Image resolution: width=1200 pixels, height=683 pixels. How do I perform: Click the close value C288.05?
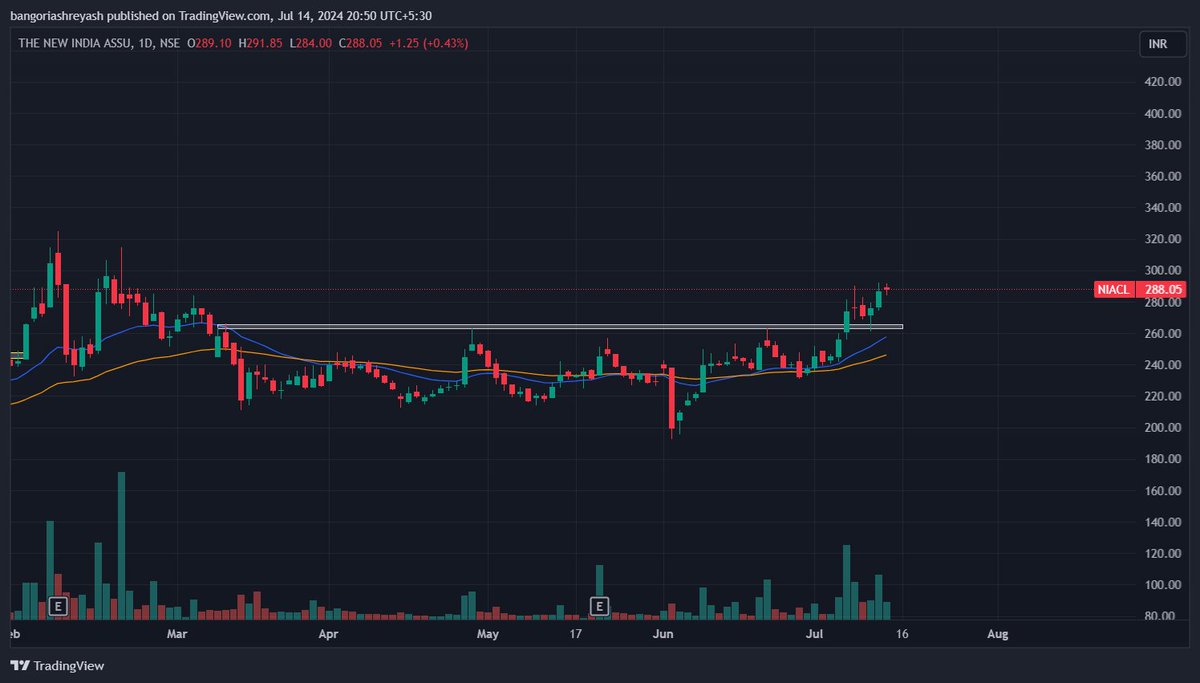(x=362, y=43)
